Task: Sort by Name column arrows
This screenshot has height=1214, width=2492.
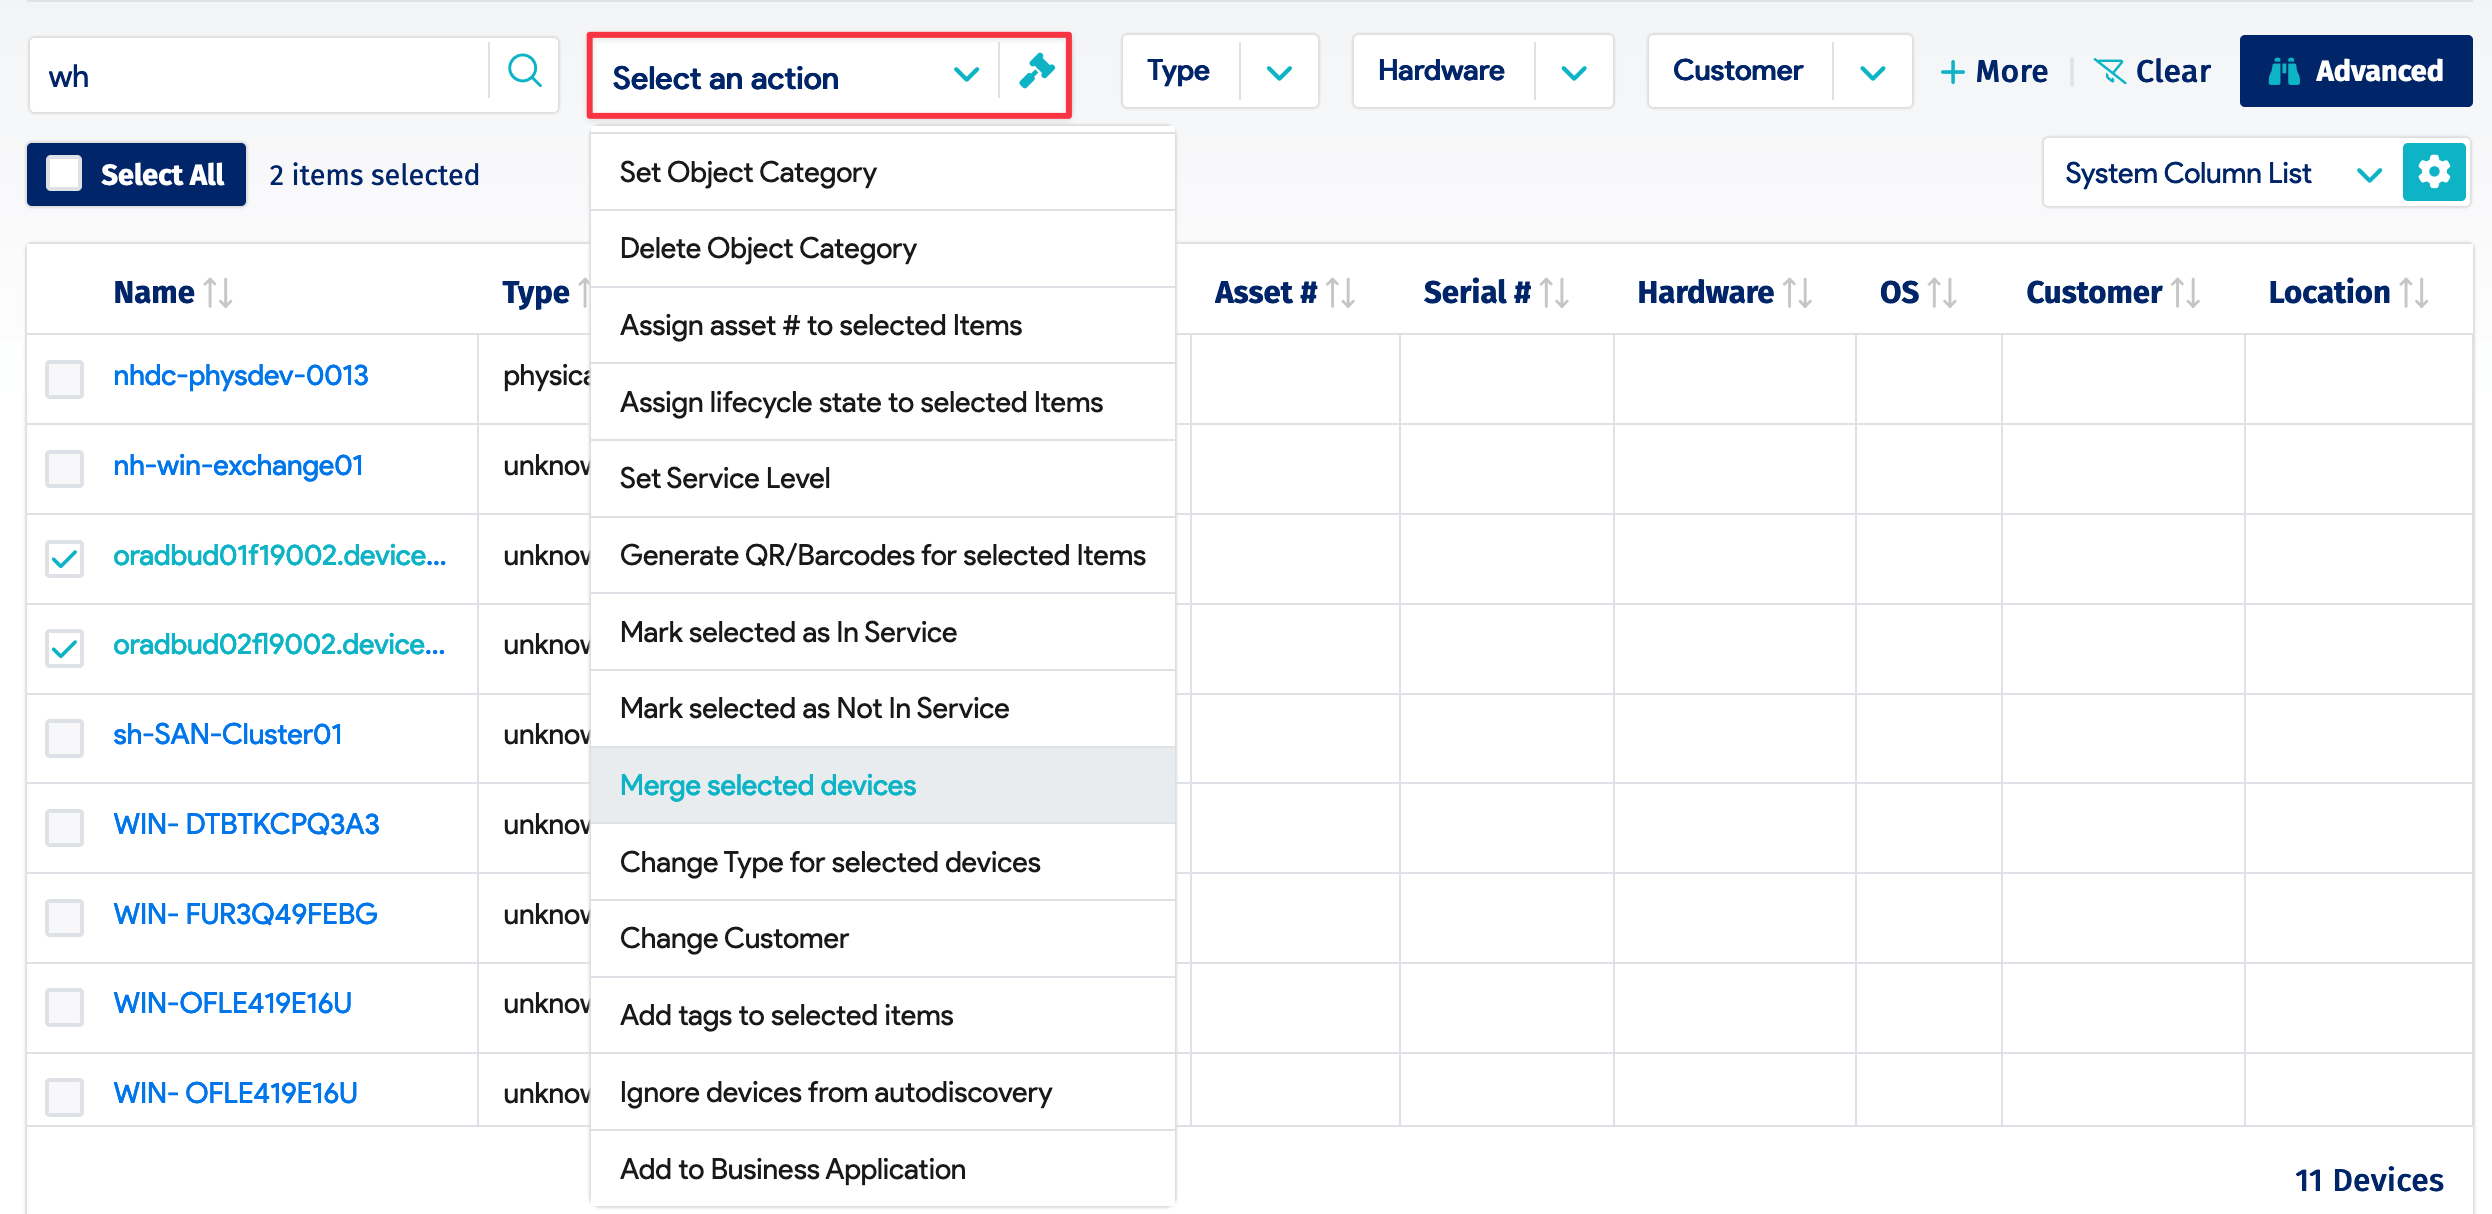Action: [x=218, y=292]
